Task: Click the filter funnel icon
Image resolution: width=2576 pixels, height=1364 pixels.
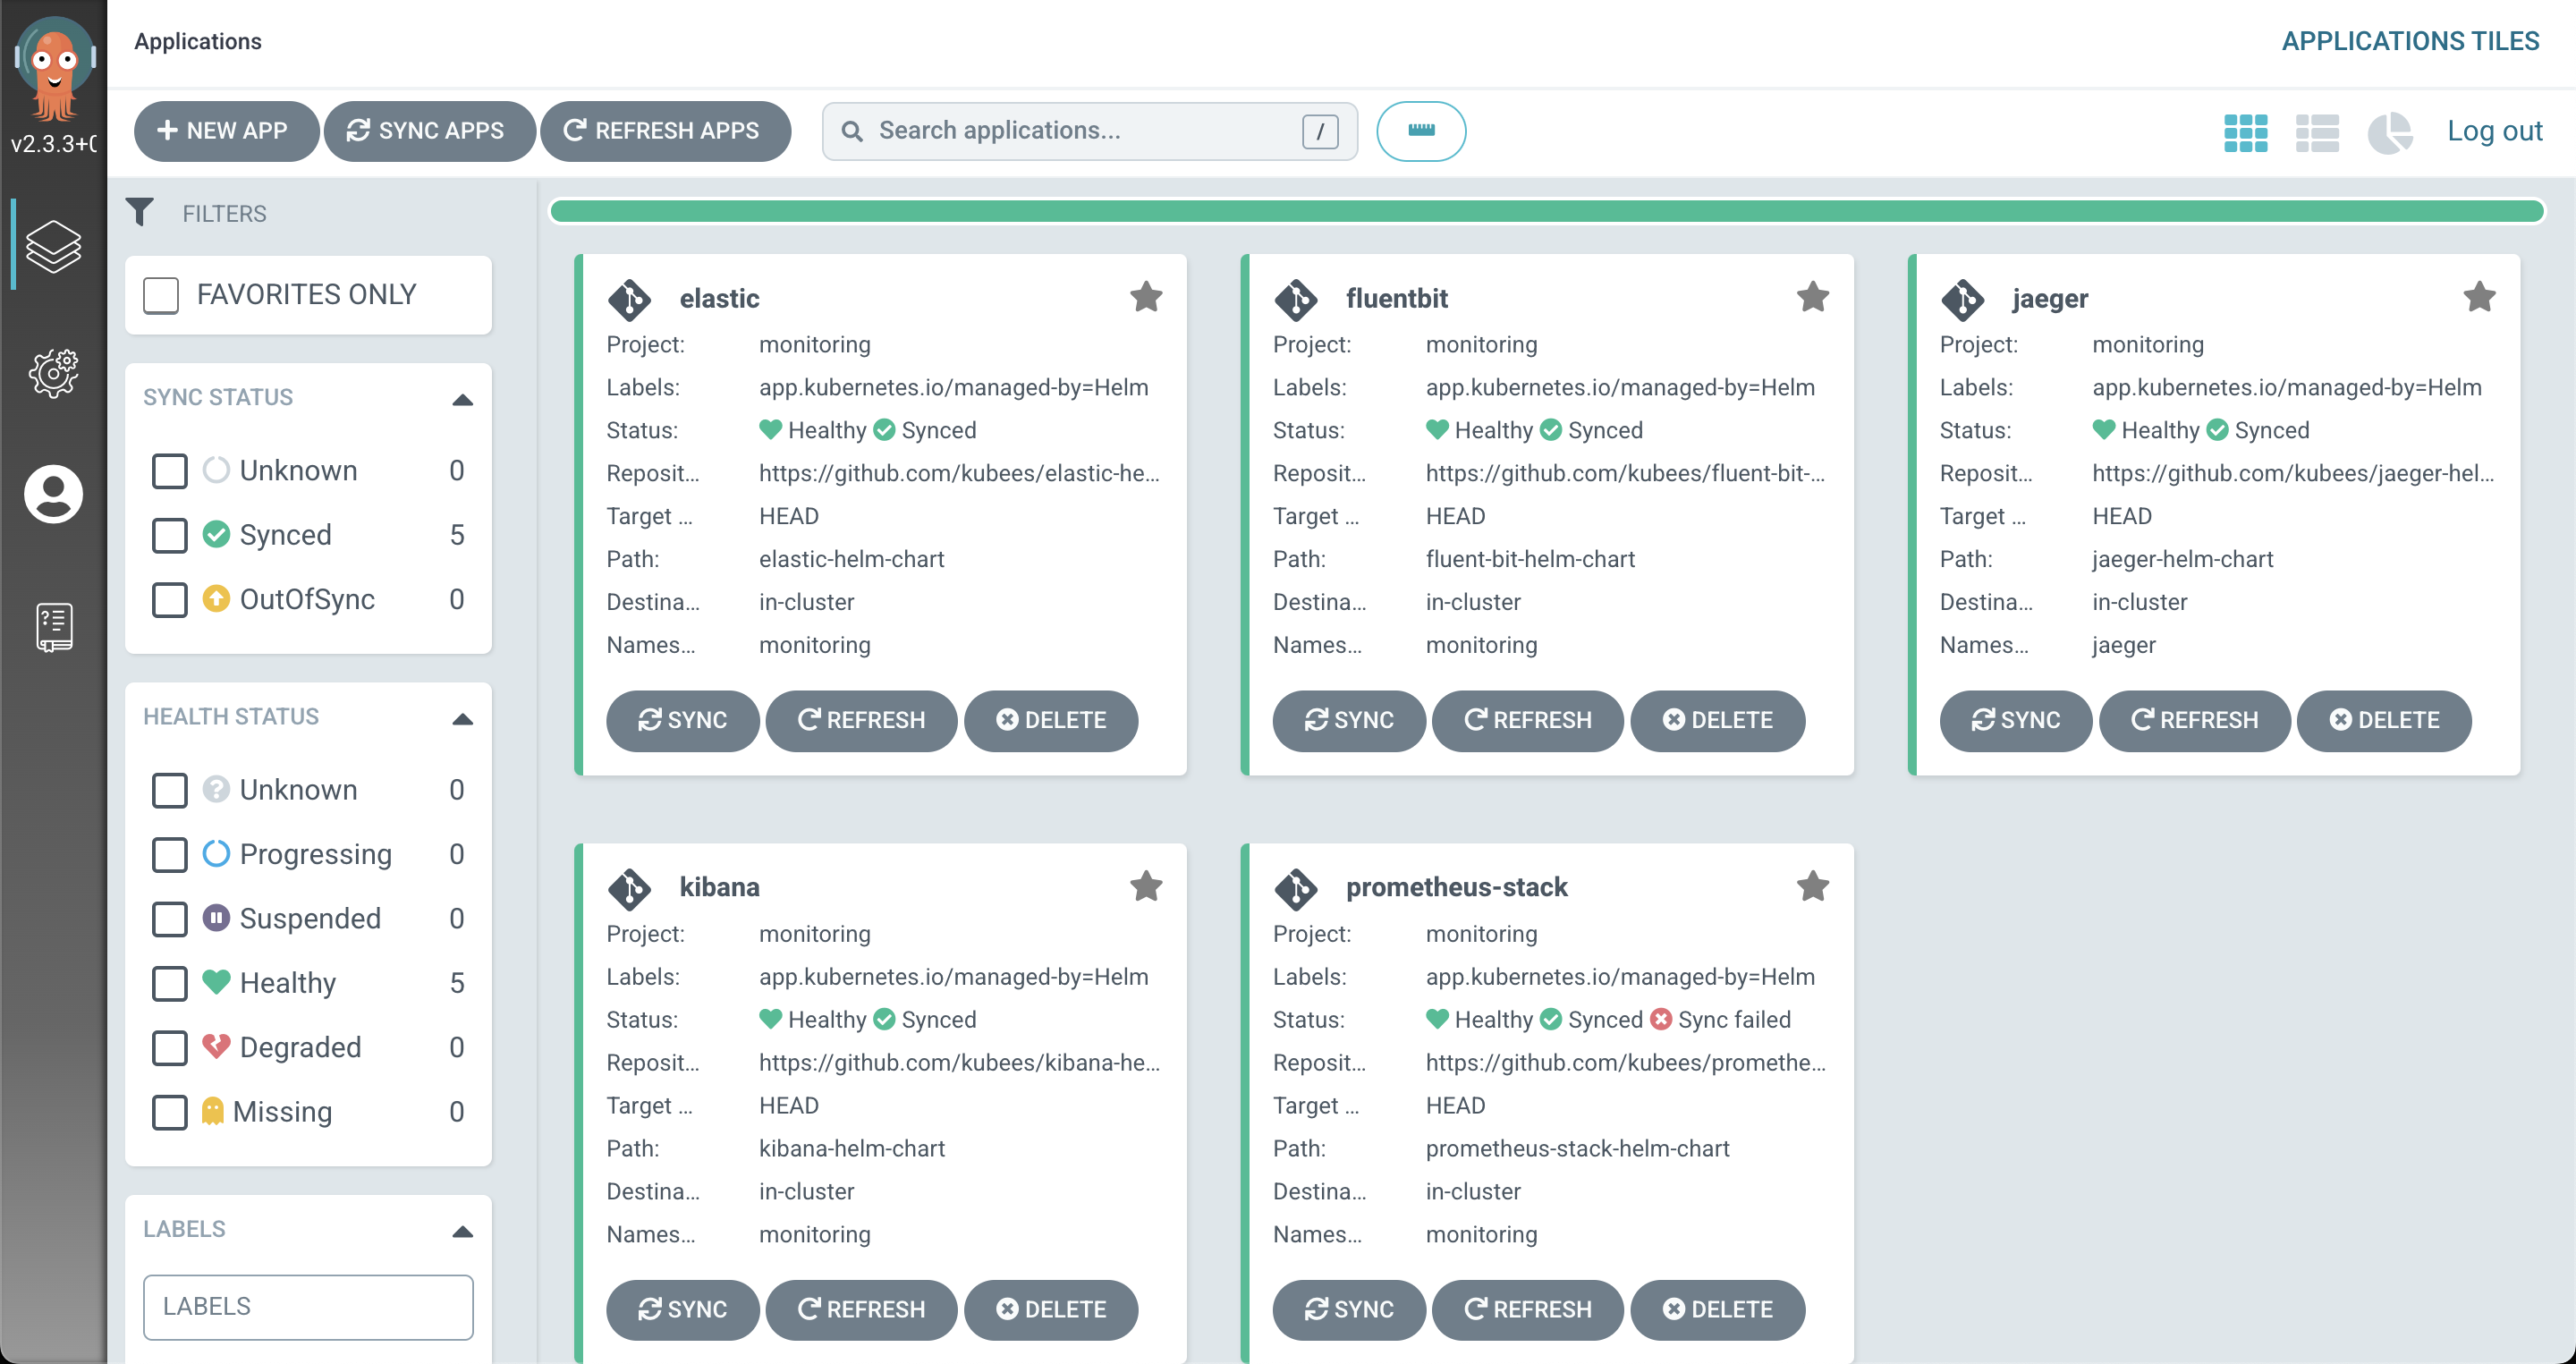Action: [140, 212]
